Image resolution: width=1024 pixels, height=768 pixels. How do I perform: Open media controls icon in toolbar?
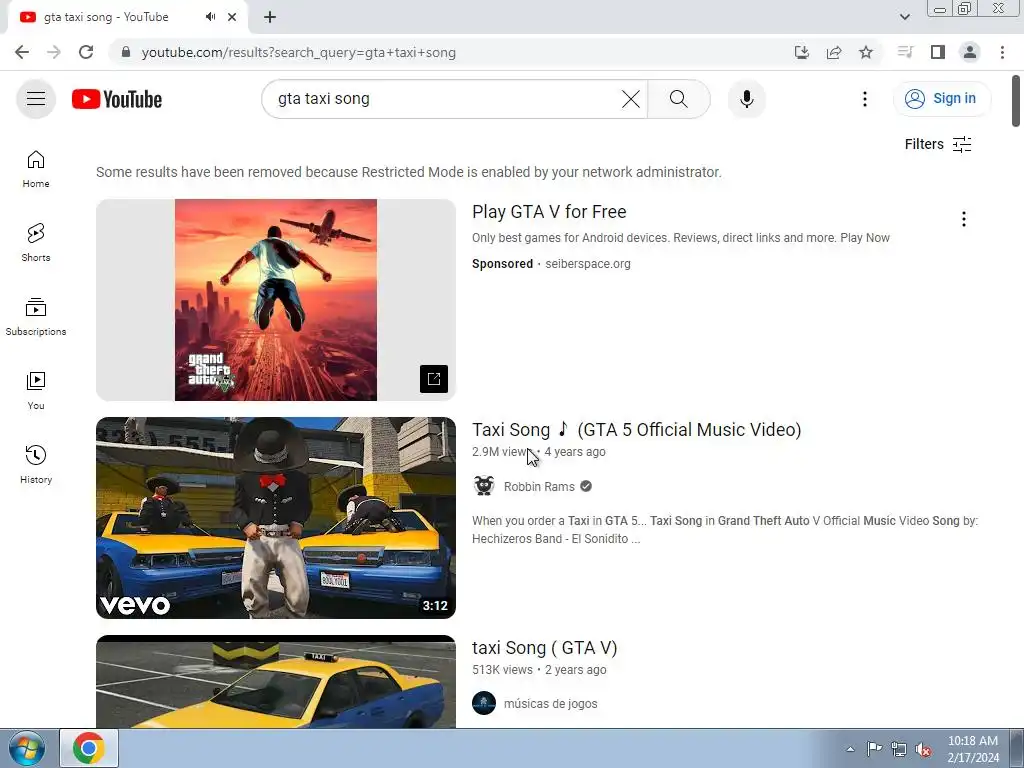(905, 52)
